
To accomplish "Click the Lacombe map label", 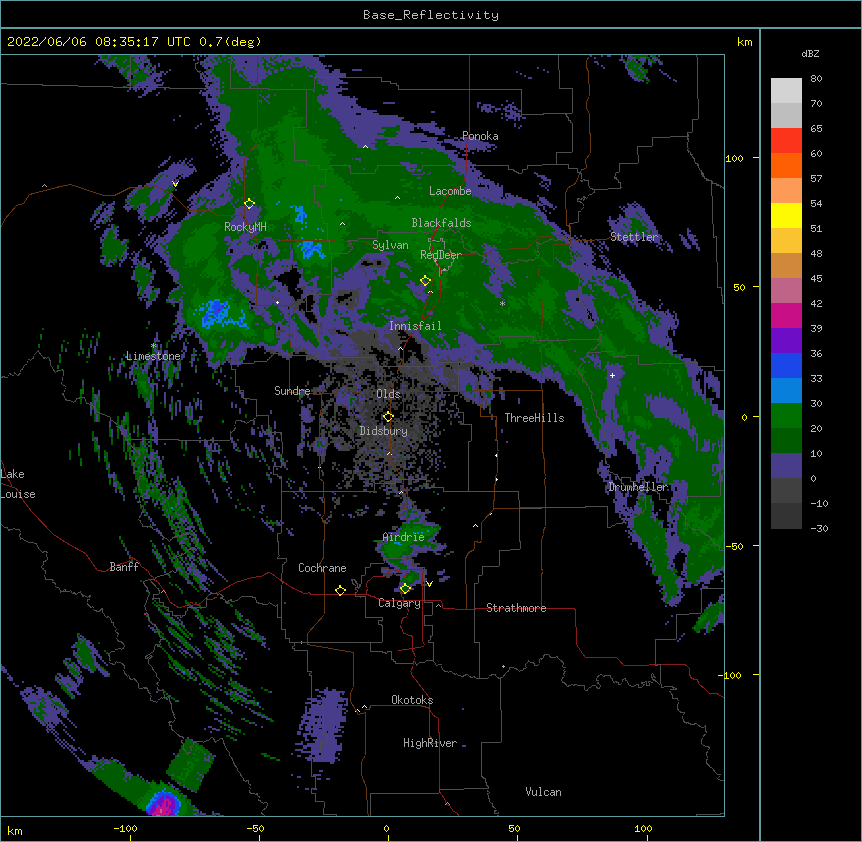I will click(x=450, y=191).
